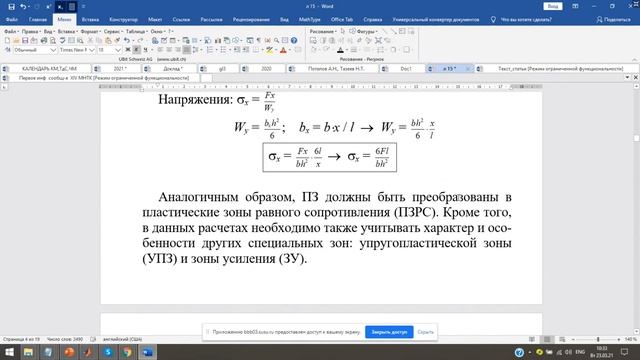Click the Print Preview icon
The height and width of the screenshot is (360, 640).
pos(53,40)
